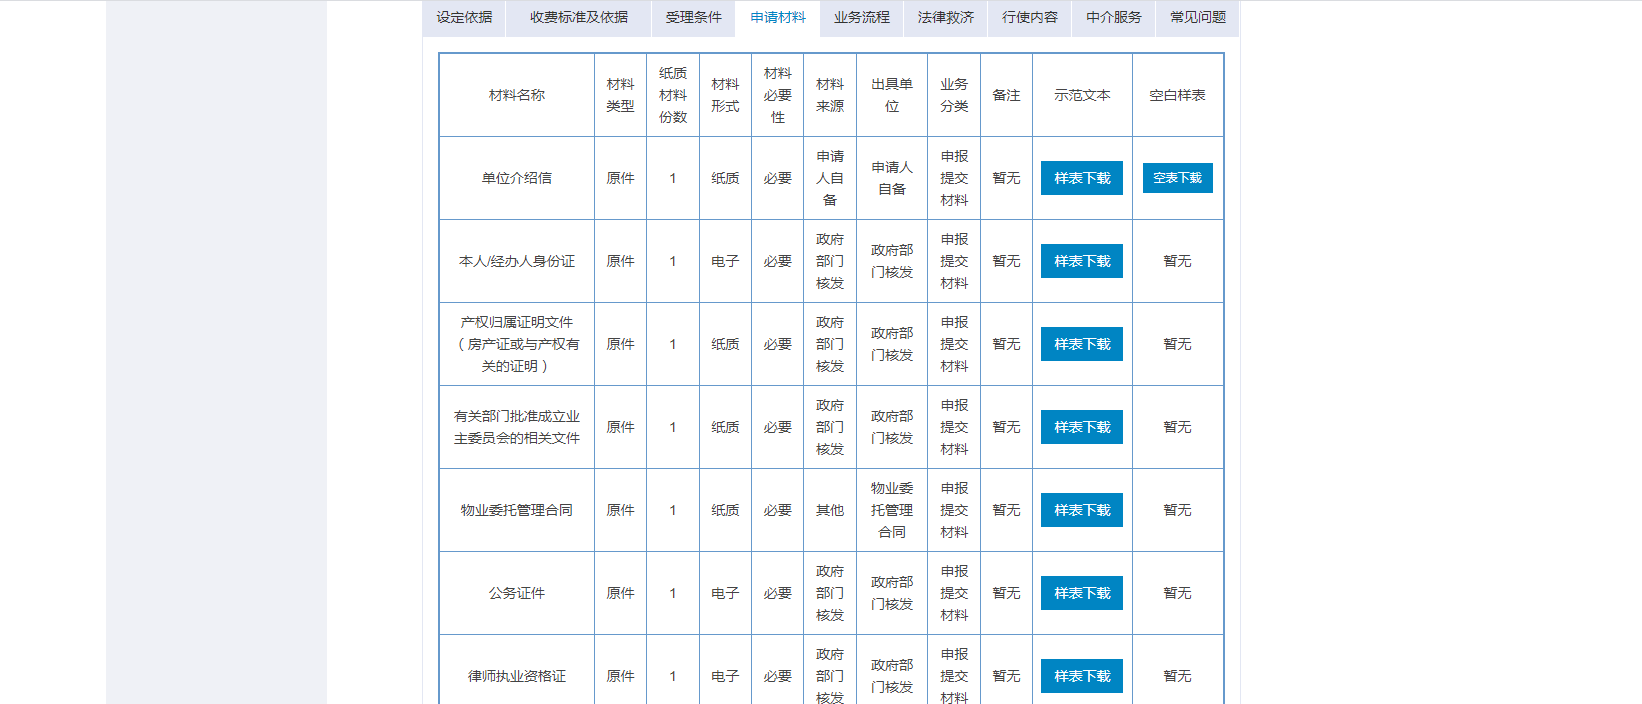Download sample form for 单位介绍信
The width and height of the screenshot is (1642, 704).
pyautogui.click(x=1082, y=178)
